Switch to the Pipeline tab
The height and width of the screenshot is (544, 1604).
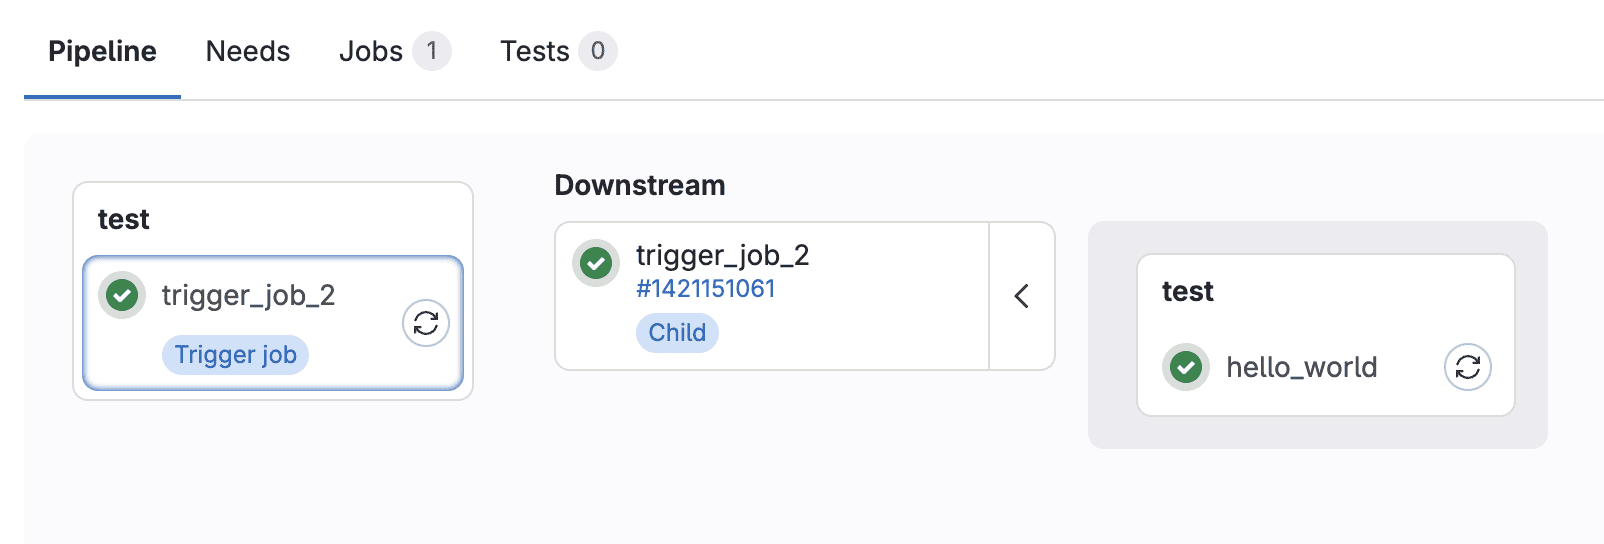pyautogui.click(x=102, y=51)
